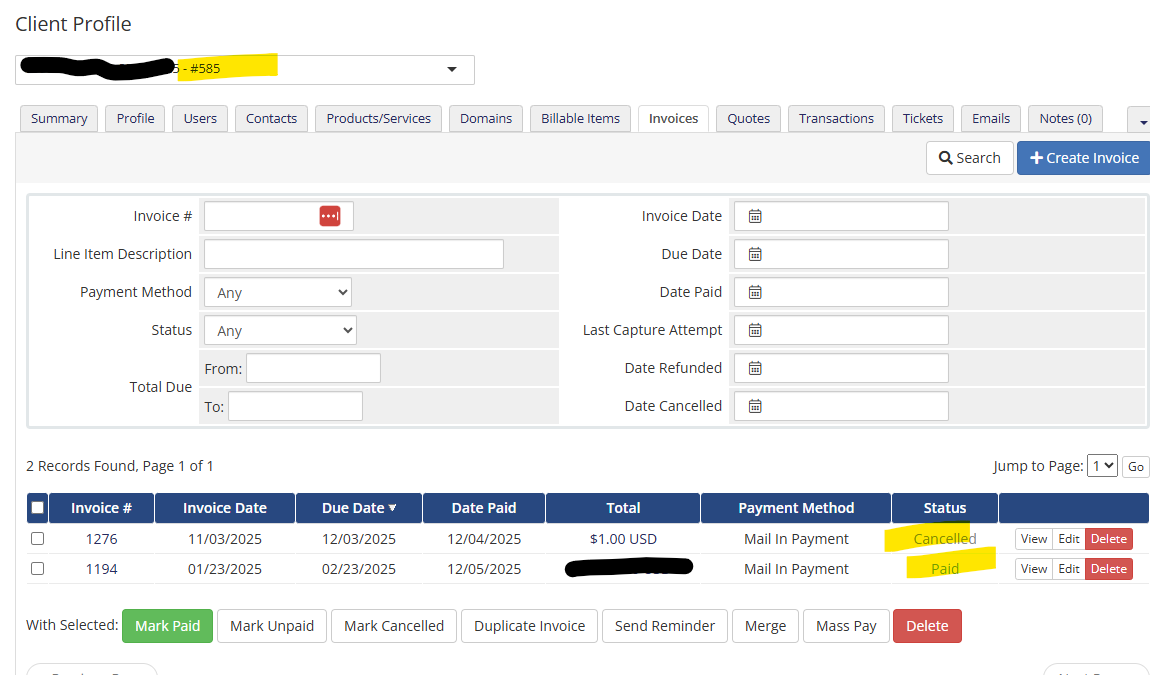Click the Last Capture Attempt calendar icon
Screen dimensions: 1150x675
point(755,330)
